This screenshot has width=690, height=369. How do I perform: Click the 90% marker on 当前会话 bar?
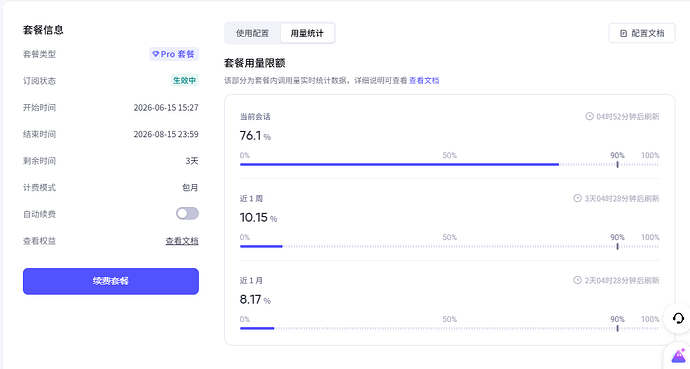click(617, 164)
